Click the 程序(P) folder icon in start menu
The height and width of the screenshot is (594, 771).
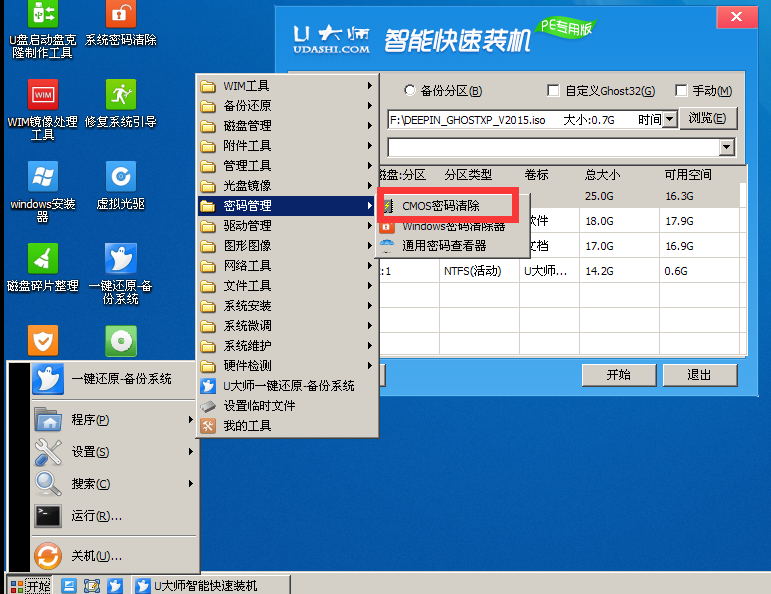click(48, 419)
